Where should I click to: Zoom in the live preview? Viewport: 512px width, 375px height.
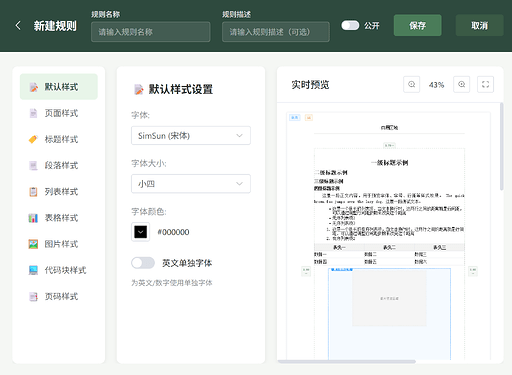[462, 84]
